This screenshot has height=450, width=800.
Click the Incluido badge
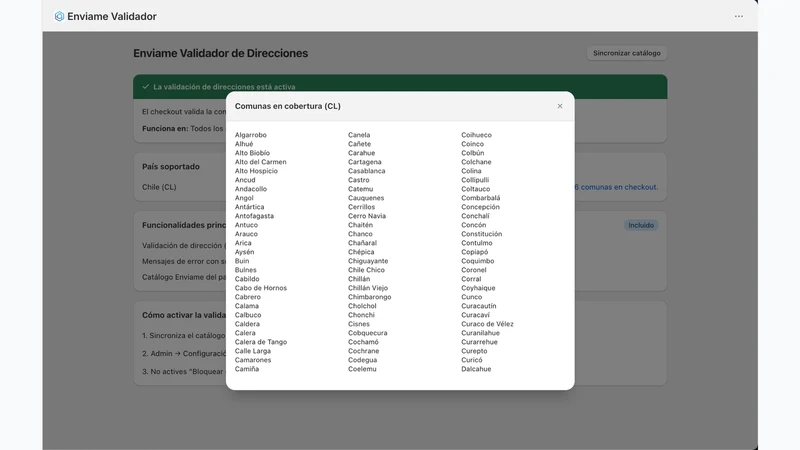[x=641, y=225]
